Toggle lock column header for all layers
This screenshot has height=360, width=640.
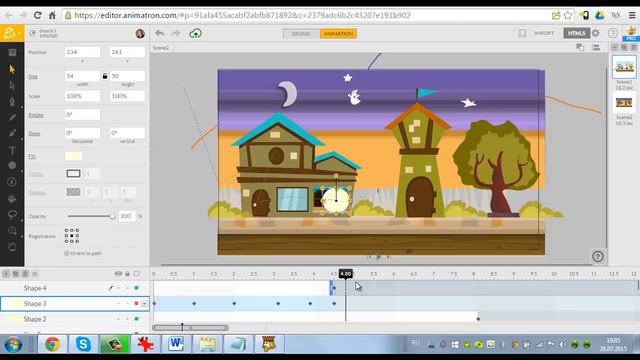pyautogui.click(x=127, y=273)
